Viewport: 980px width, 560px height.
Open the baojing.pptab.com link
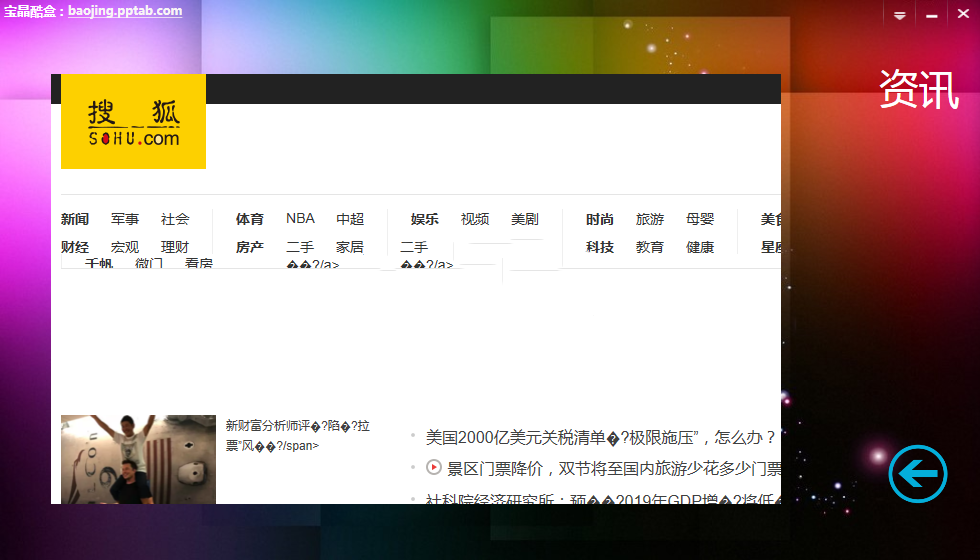pyautogui.click(x=125, y=11)
